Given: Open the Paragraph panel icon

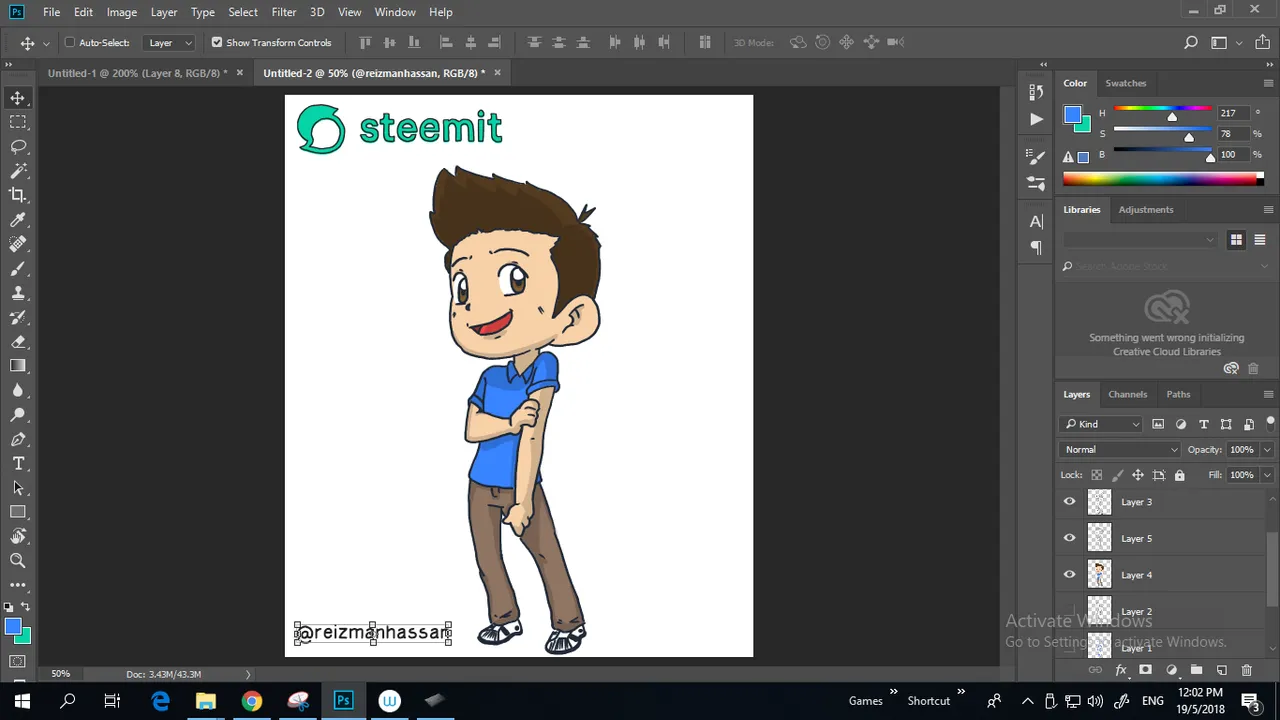Looking at the screenshot, I should pyautogui.click(x=1036, y=247).
